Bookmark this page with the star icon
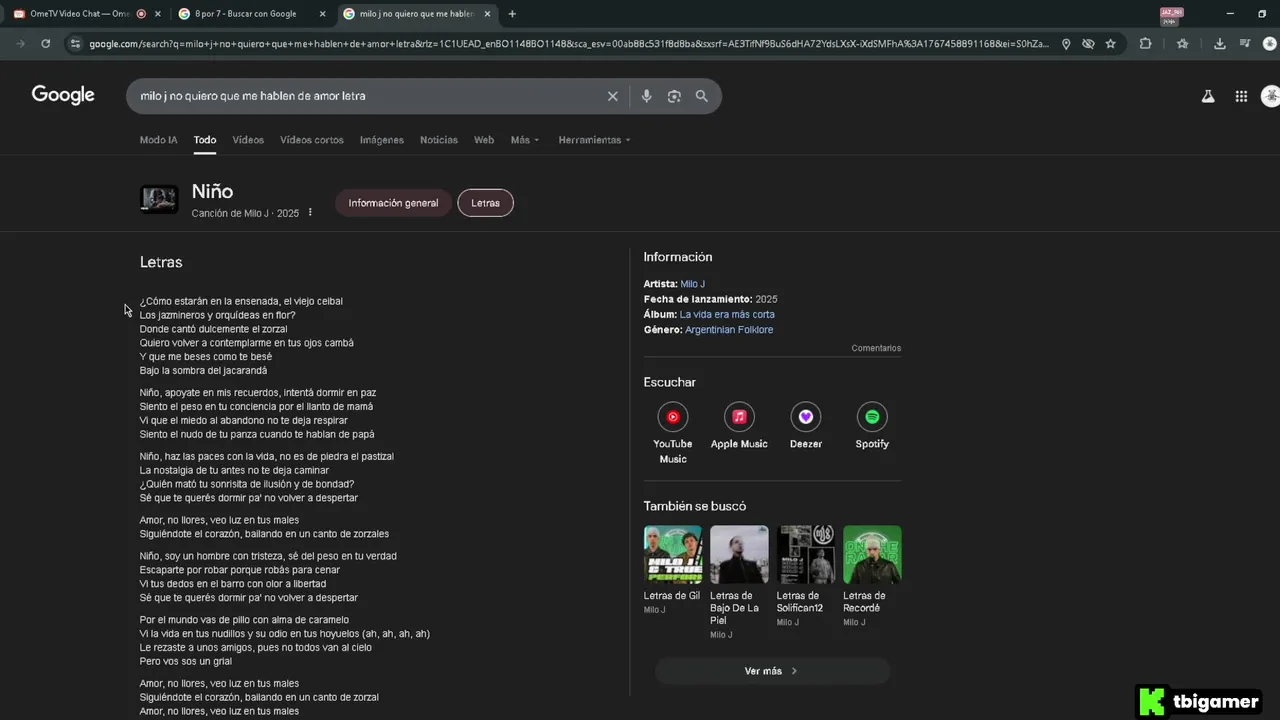The width and height of the screenshot is (1280, 720). (1110, 44)
